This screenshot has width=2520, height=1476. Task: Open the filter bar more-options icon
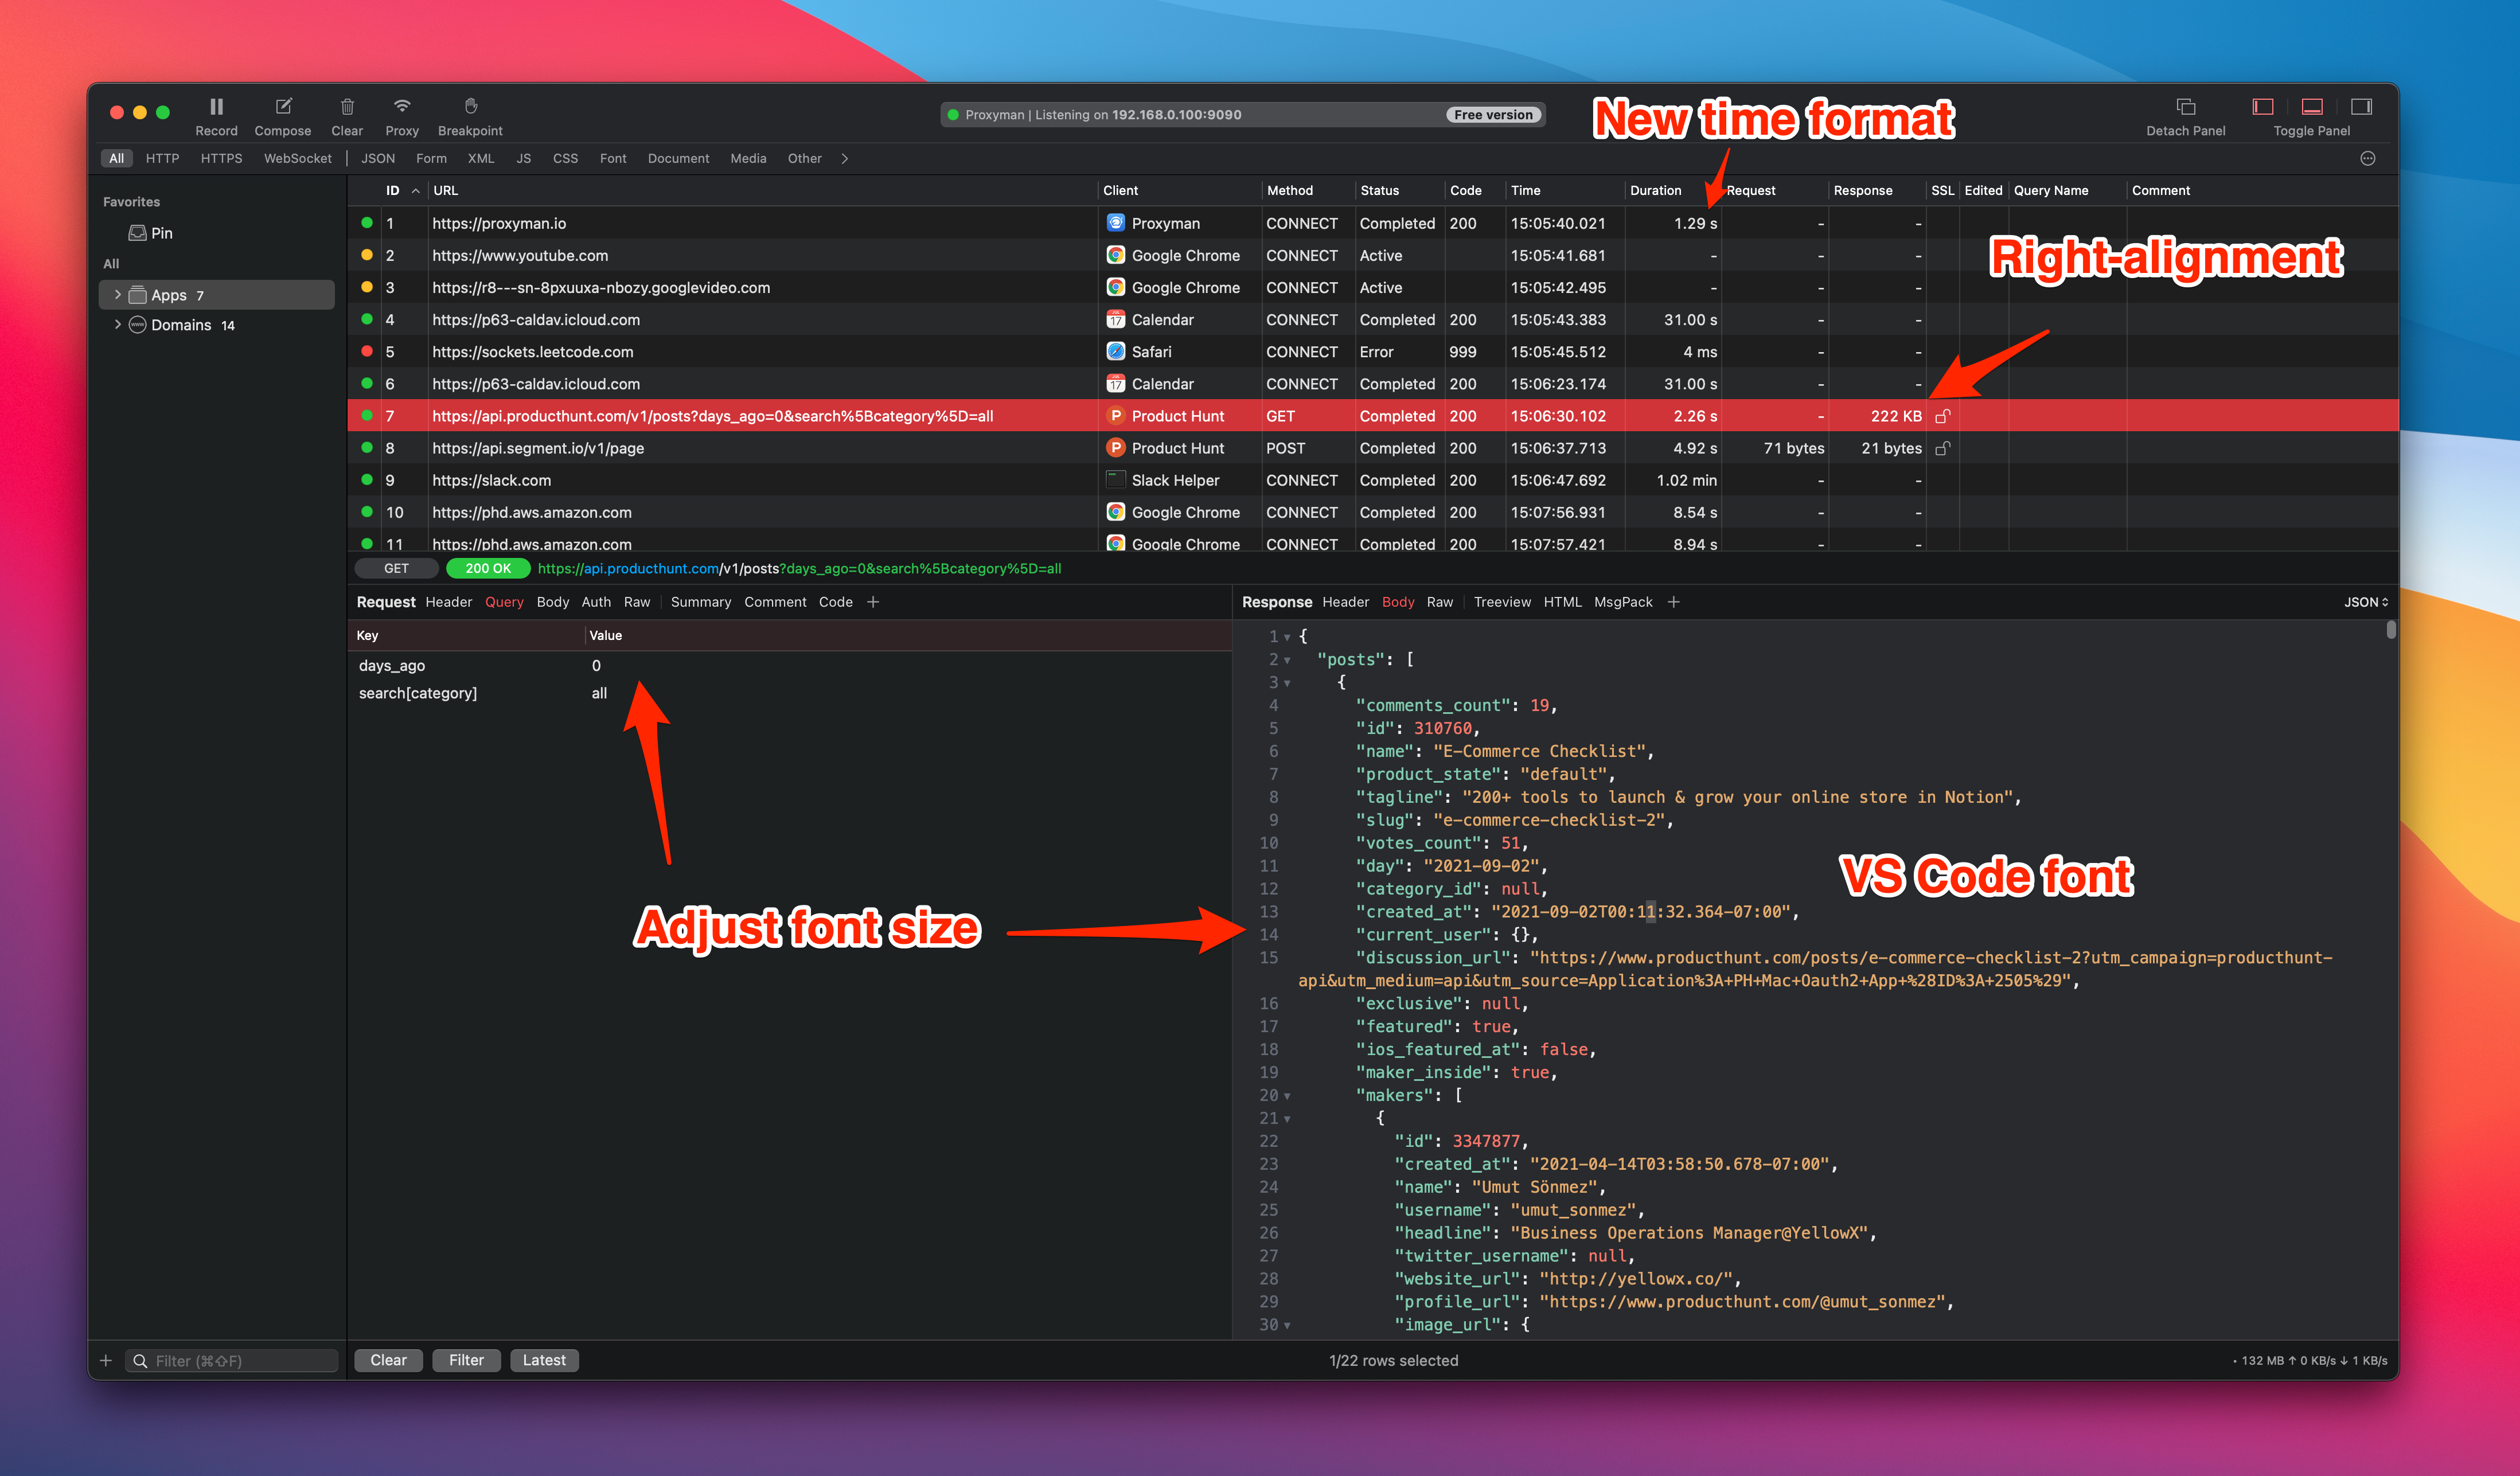click(2368, 158)
